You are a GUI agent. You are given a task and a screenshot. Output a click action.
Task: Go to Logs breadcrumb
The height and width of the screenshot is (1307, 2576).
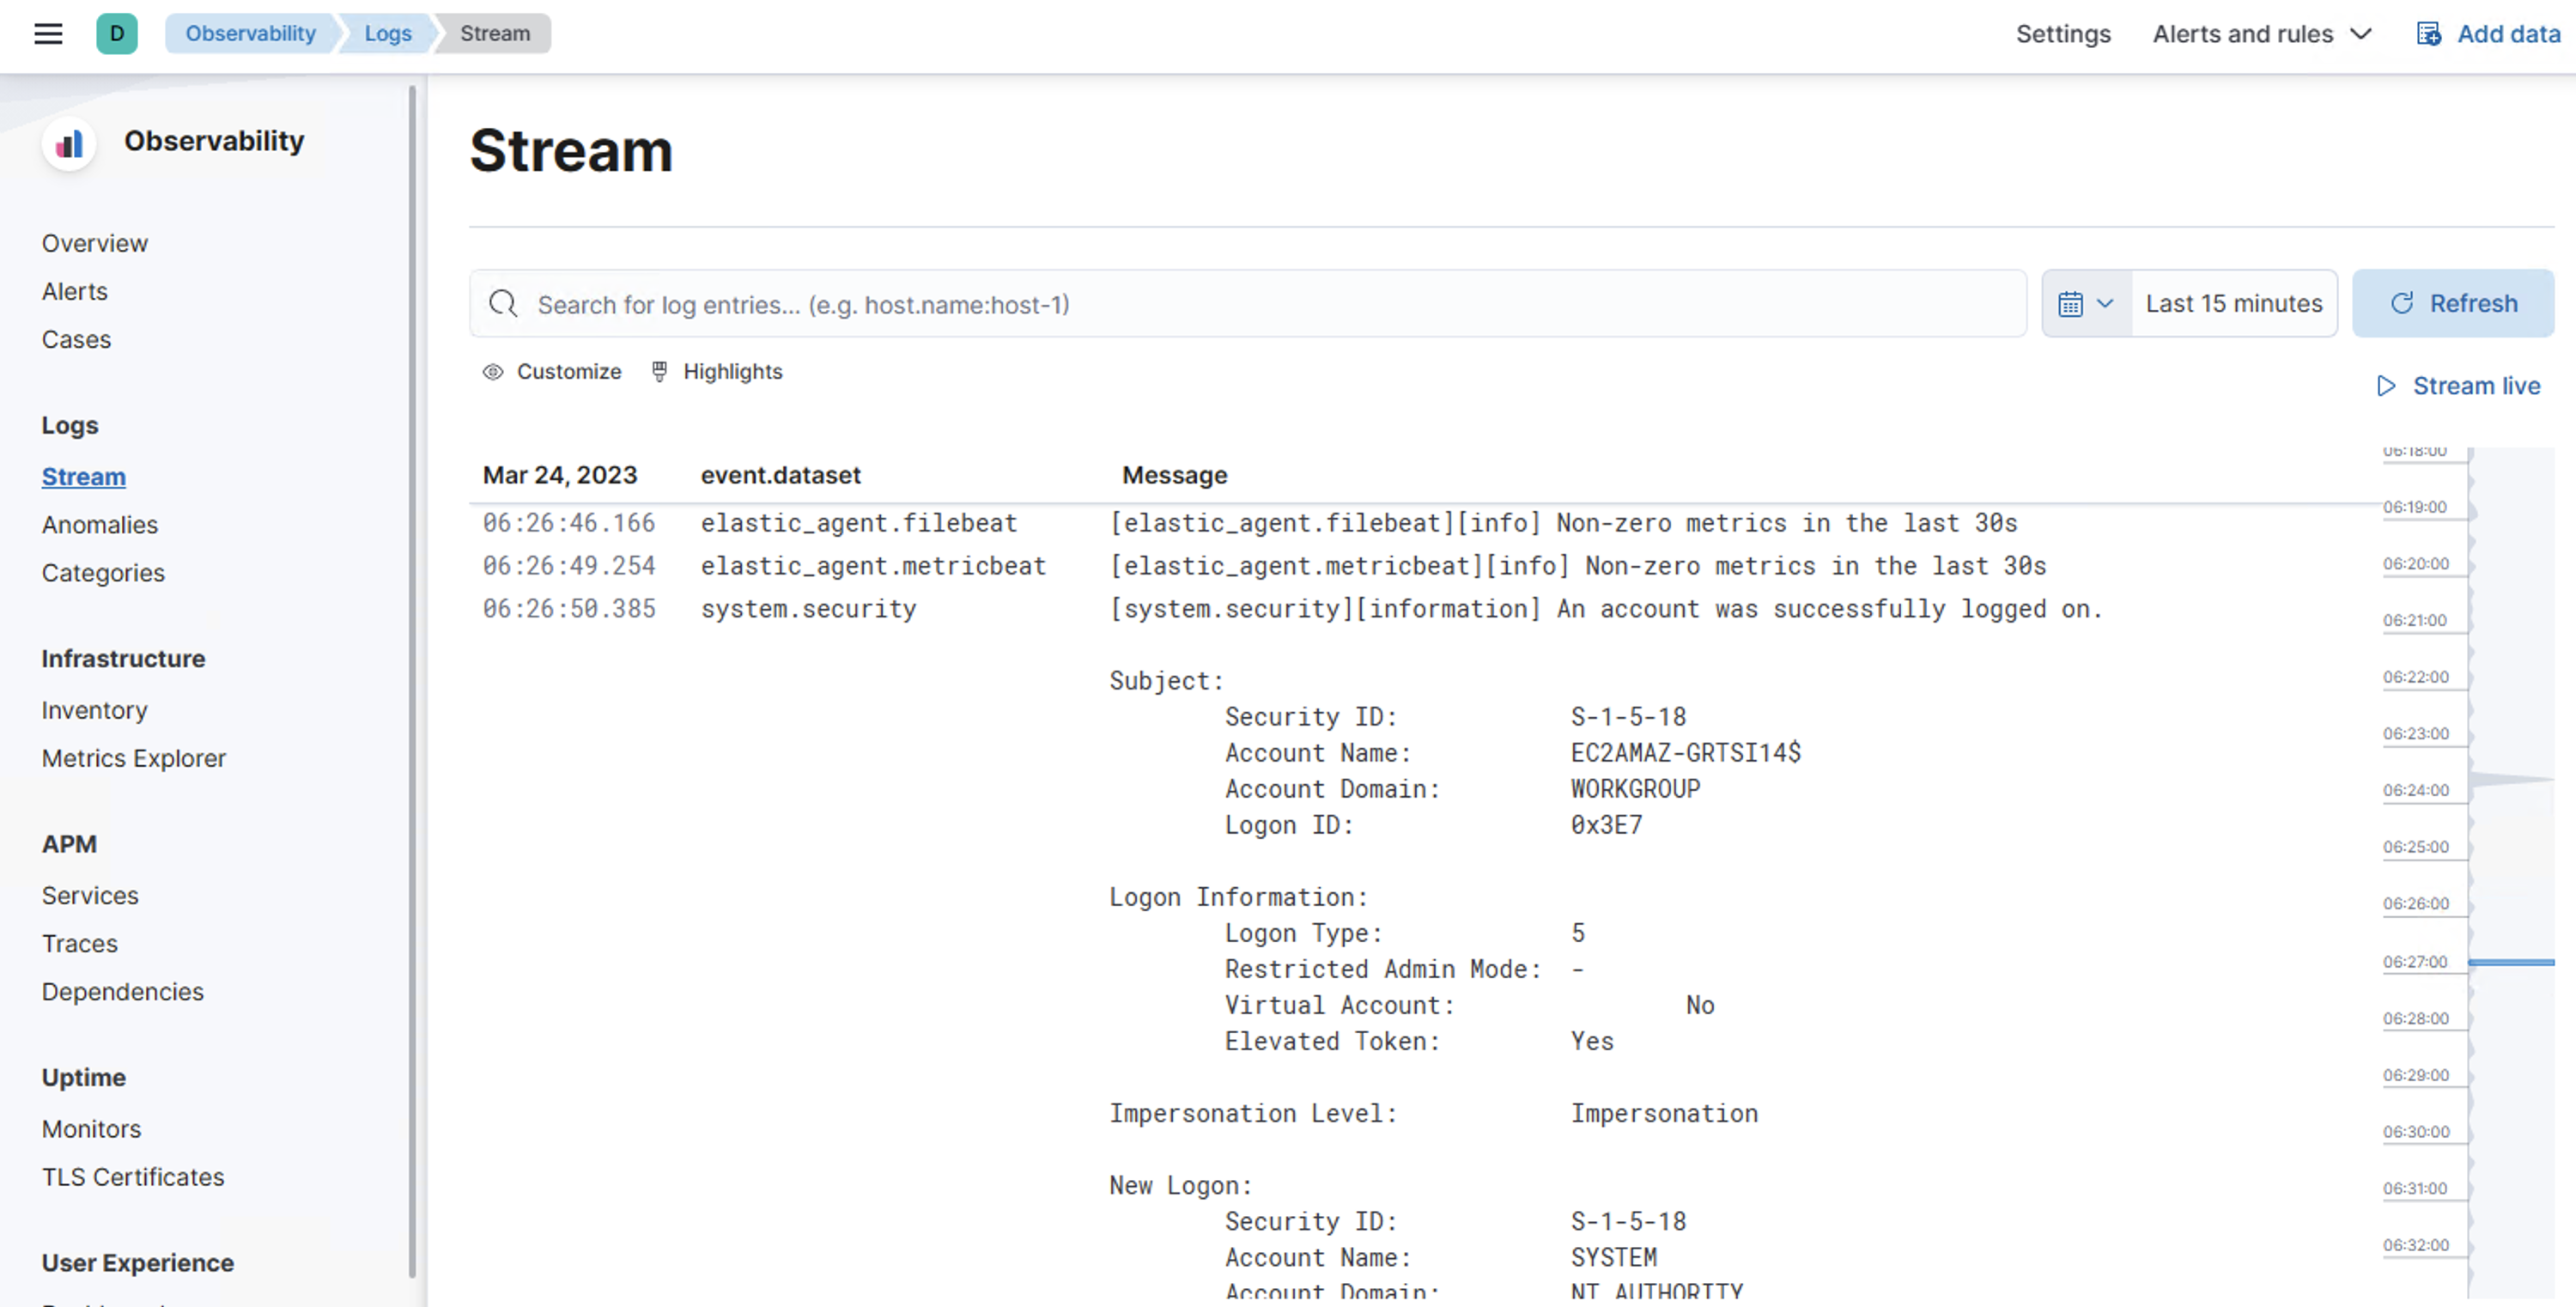pyautogui.click(x=387, y=34)
